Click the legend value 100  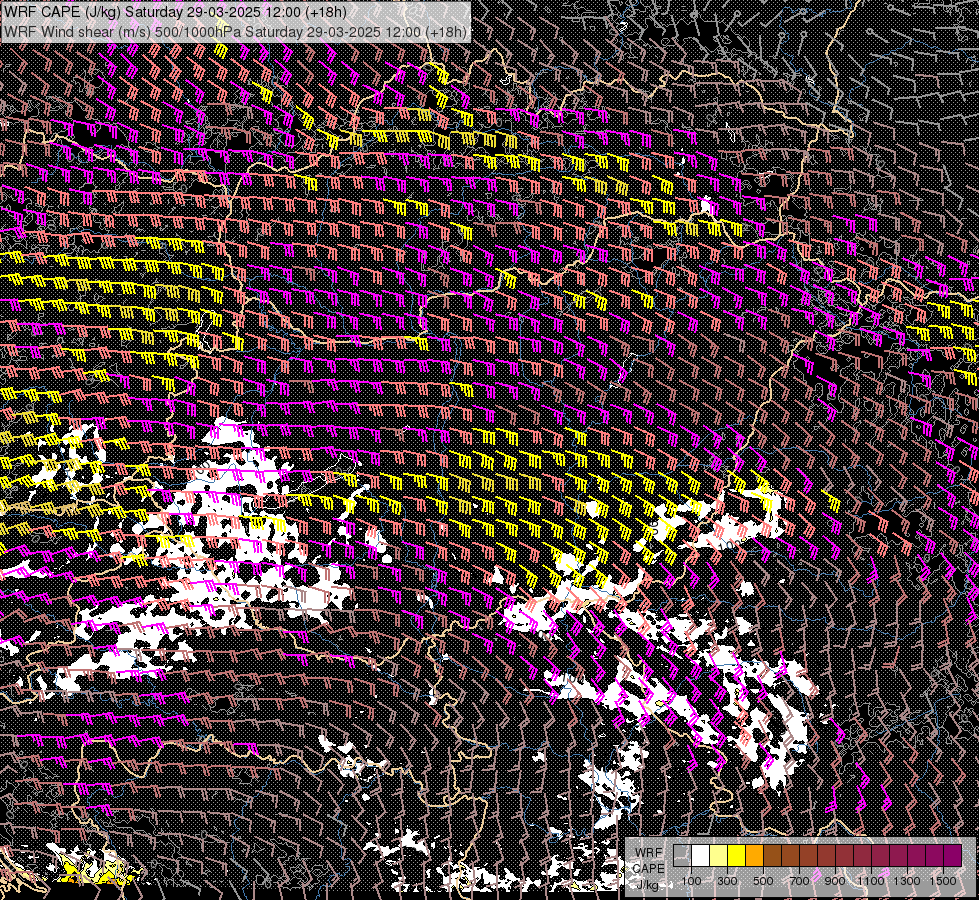(x=691, y=881)
